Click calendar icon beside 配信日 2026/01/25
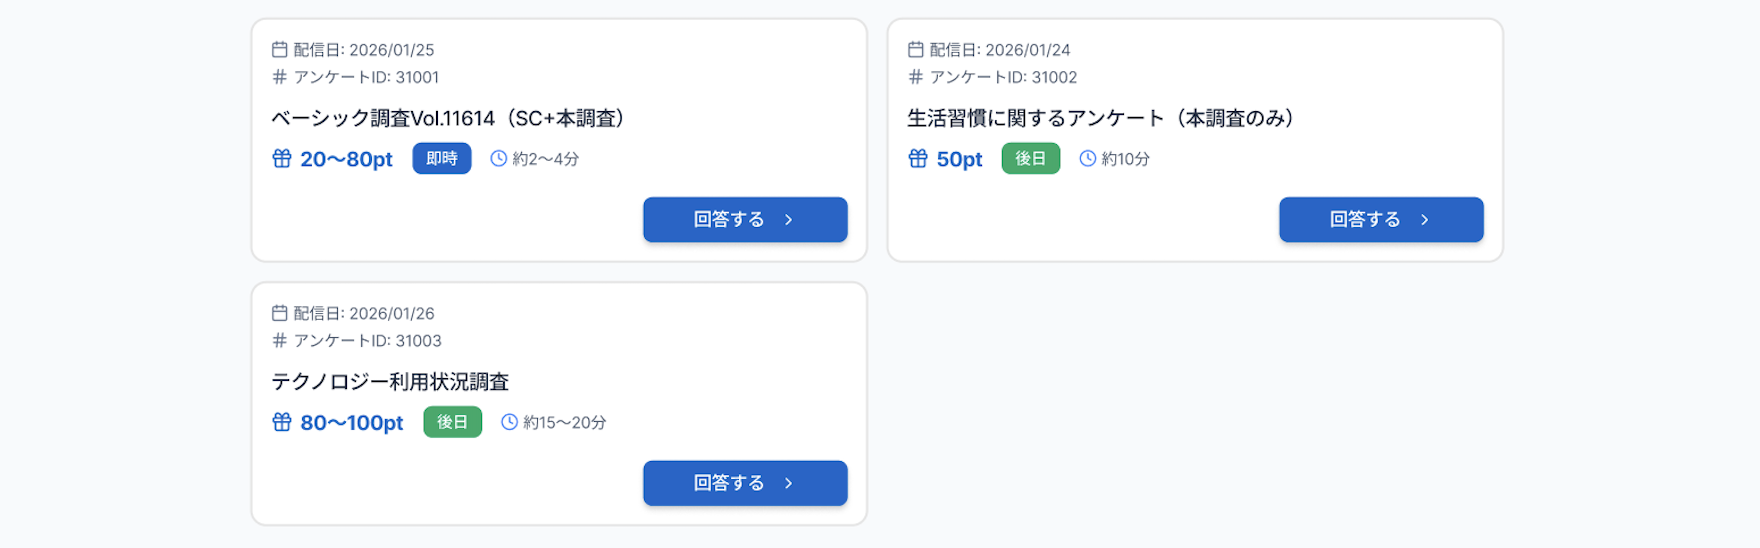This screenshot has height=548, width=1760. click(280, 50)
